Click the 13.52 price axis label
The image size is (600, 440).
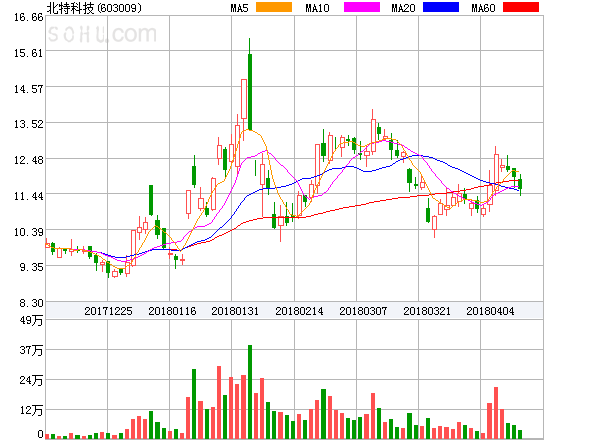[29, 124]
